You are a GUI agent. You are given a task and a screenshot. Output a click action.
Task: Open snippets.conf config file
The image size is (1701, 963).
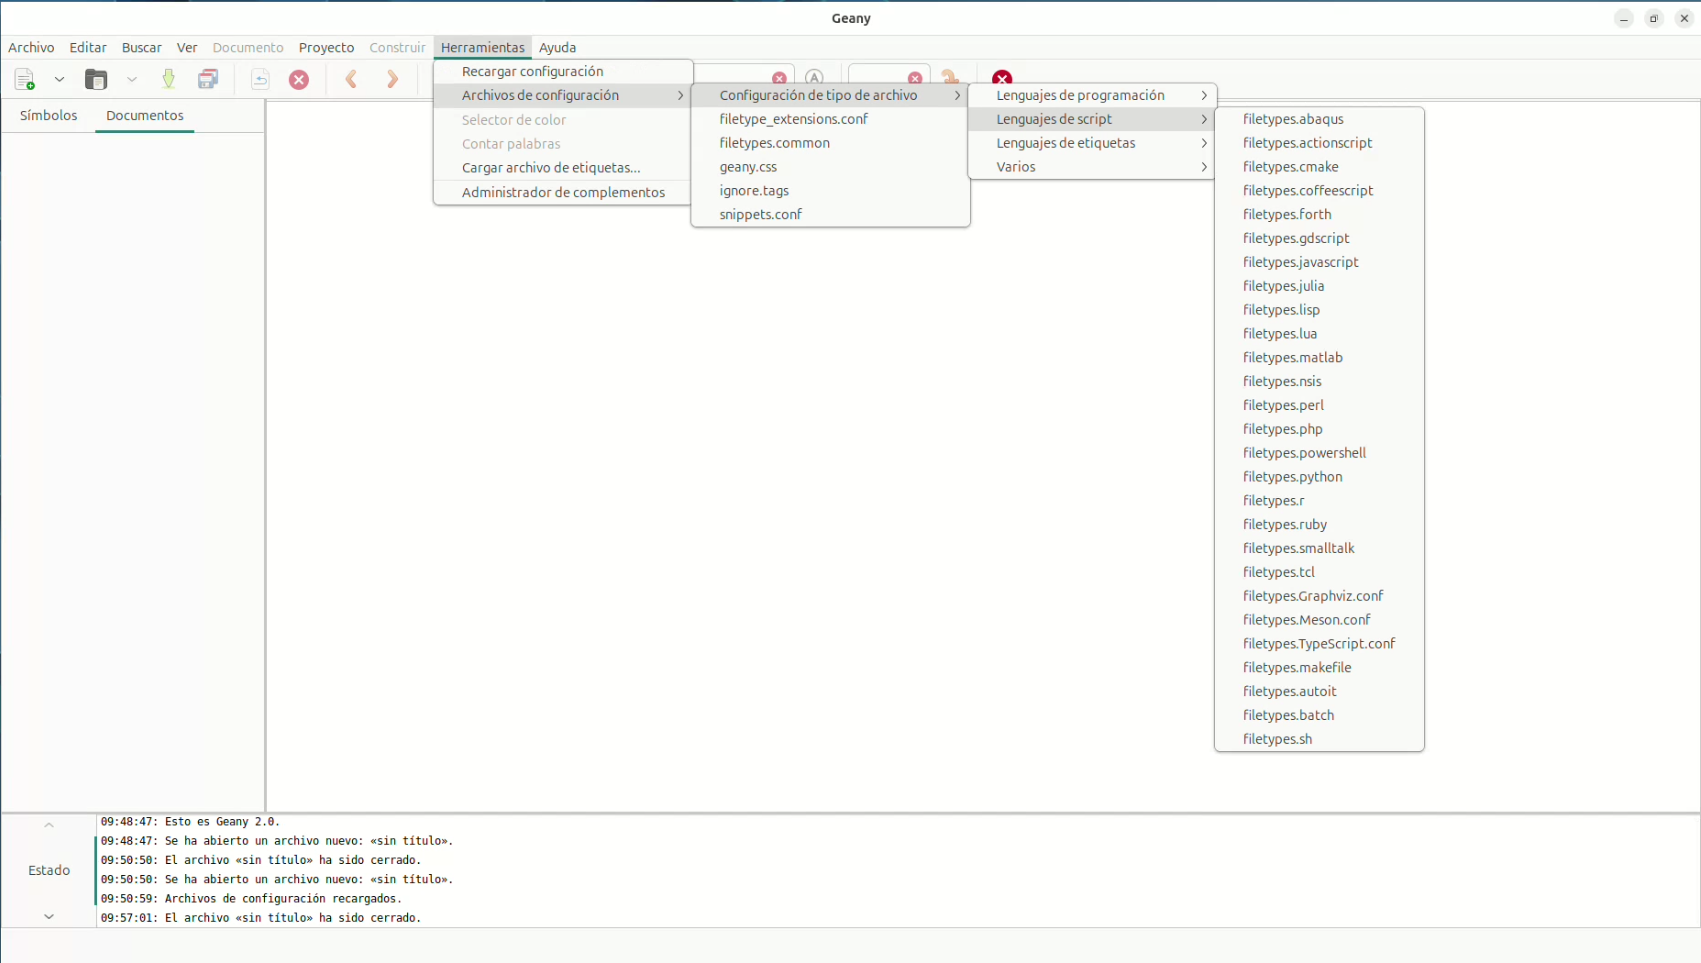pos(830,214)
